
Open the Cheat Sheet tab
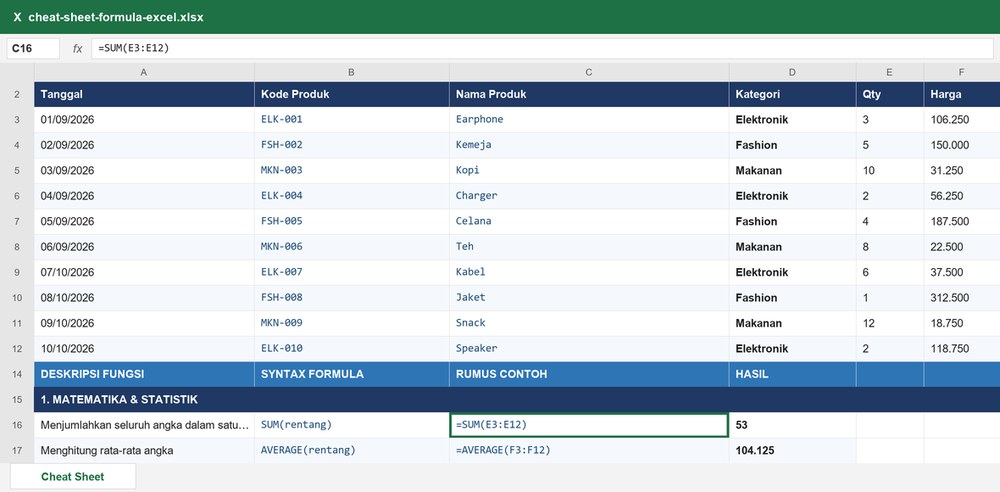[73, 477]
